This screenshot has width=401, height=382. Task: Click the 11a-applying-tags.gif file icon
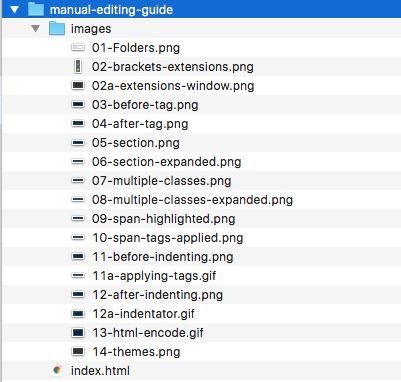click(78, 275)
